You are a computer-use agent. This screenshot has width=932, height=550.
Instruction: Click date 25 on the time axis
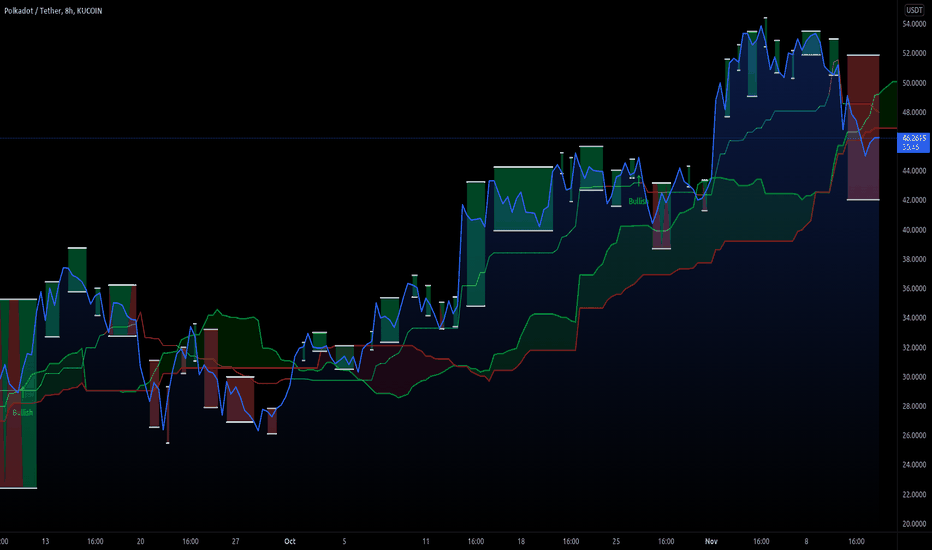pos(616,542)
